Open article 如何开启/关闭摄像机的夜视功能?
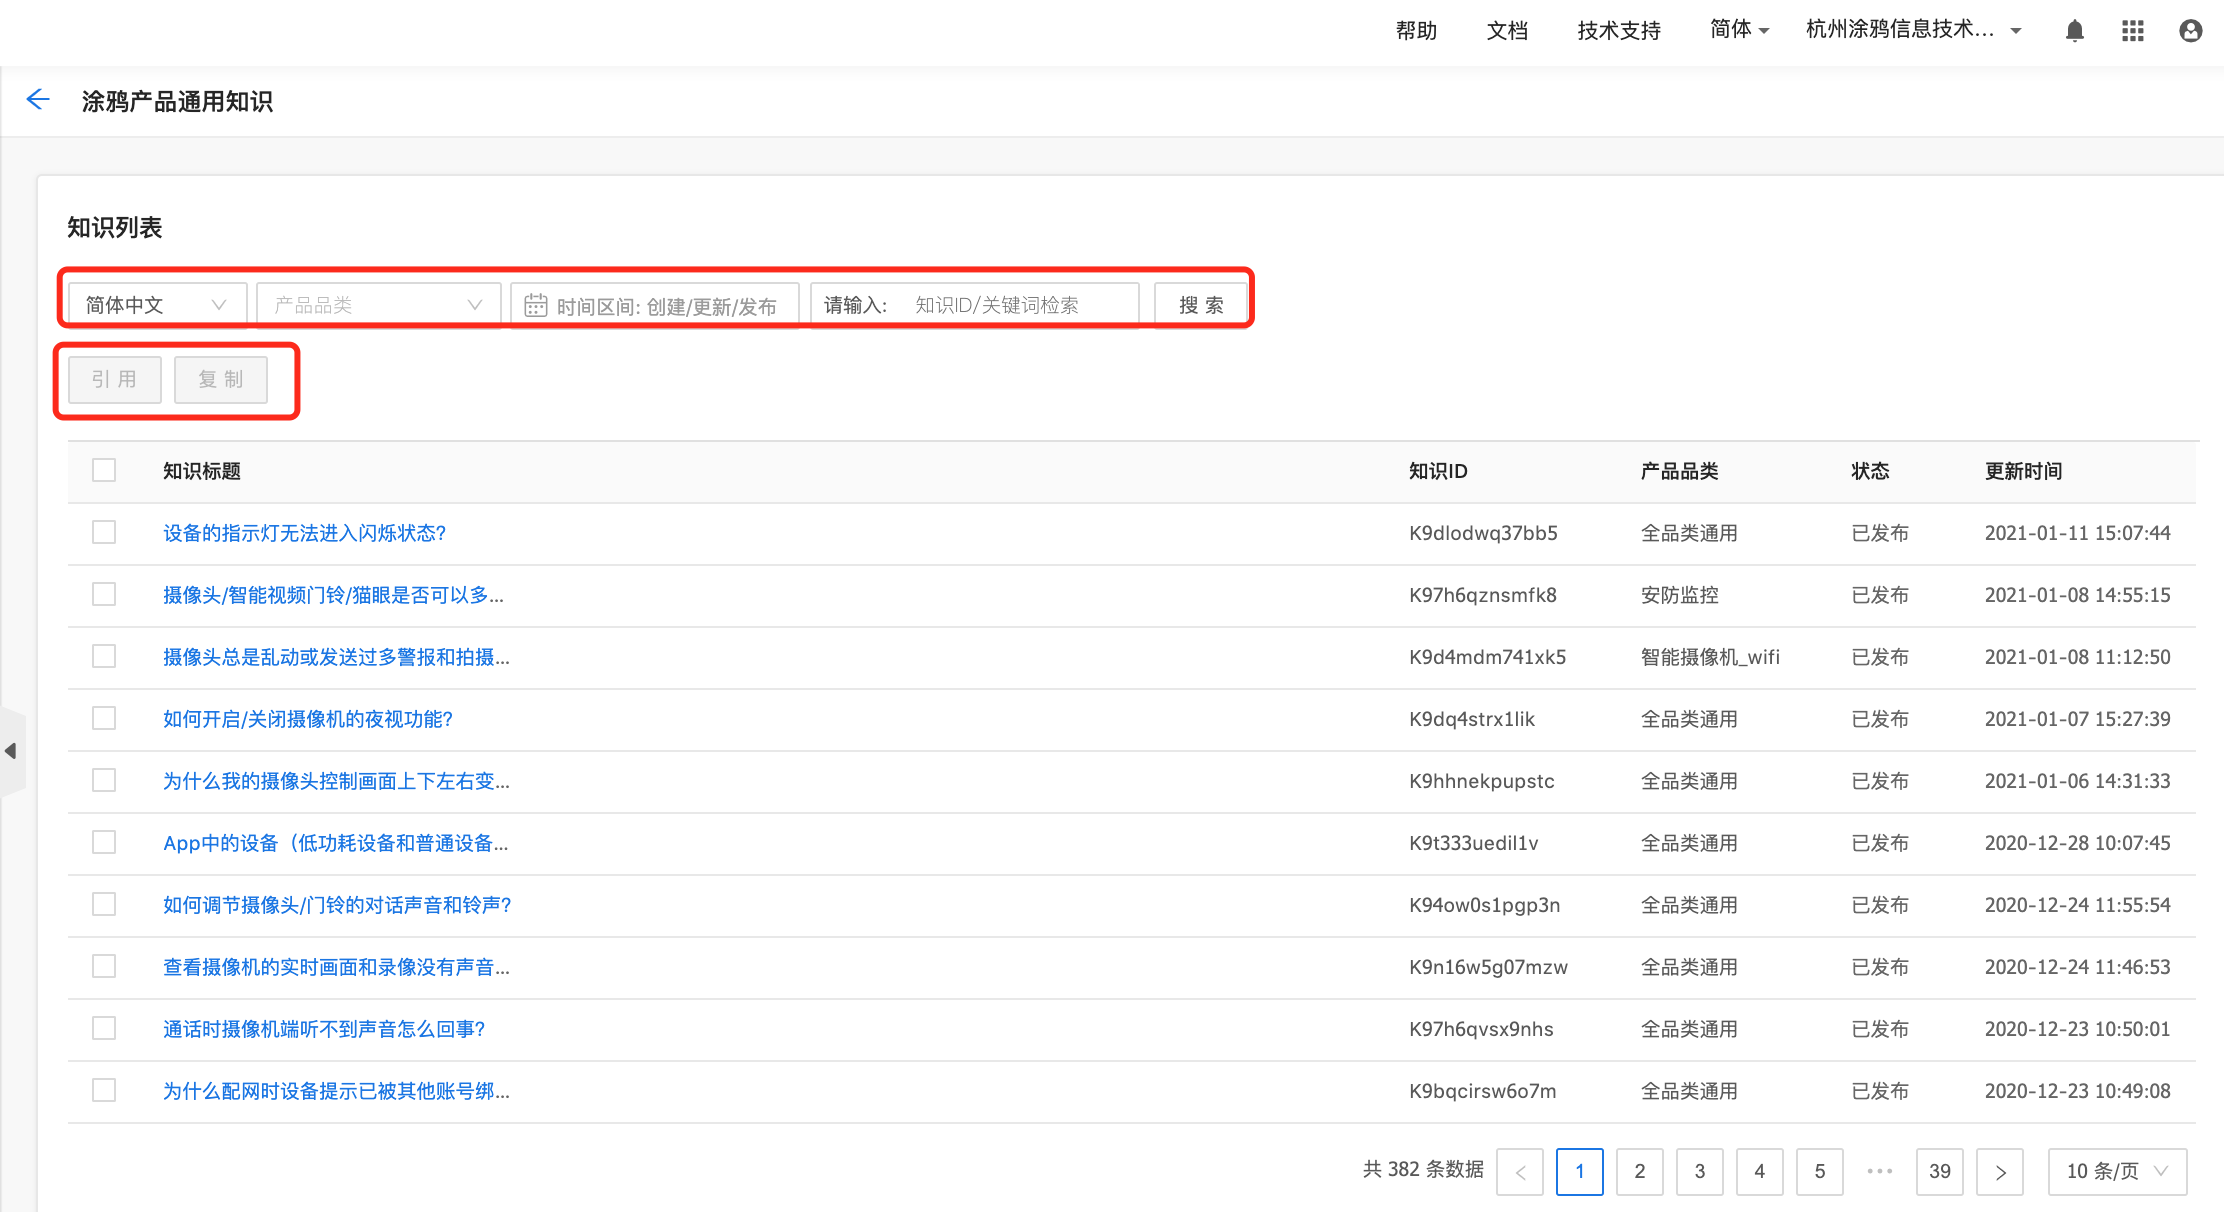 [x=308, y=719]
